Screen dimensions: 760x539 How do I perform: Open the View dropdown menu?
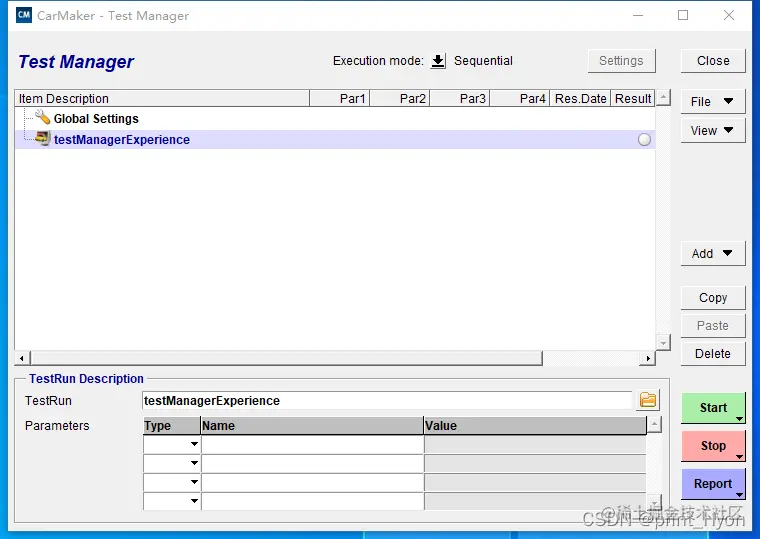pos(712,130)
